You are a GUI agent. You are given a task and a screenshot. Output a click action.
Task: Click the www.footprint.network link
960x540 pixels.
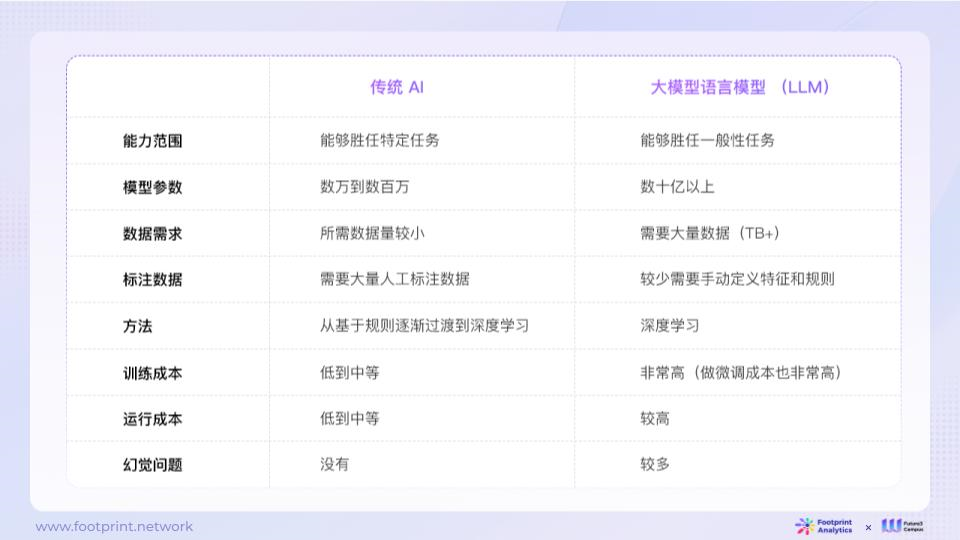tap(114, 527)
